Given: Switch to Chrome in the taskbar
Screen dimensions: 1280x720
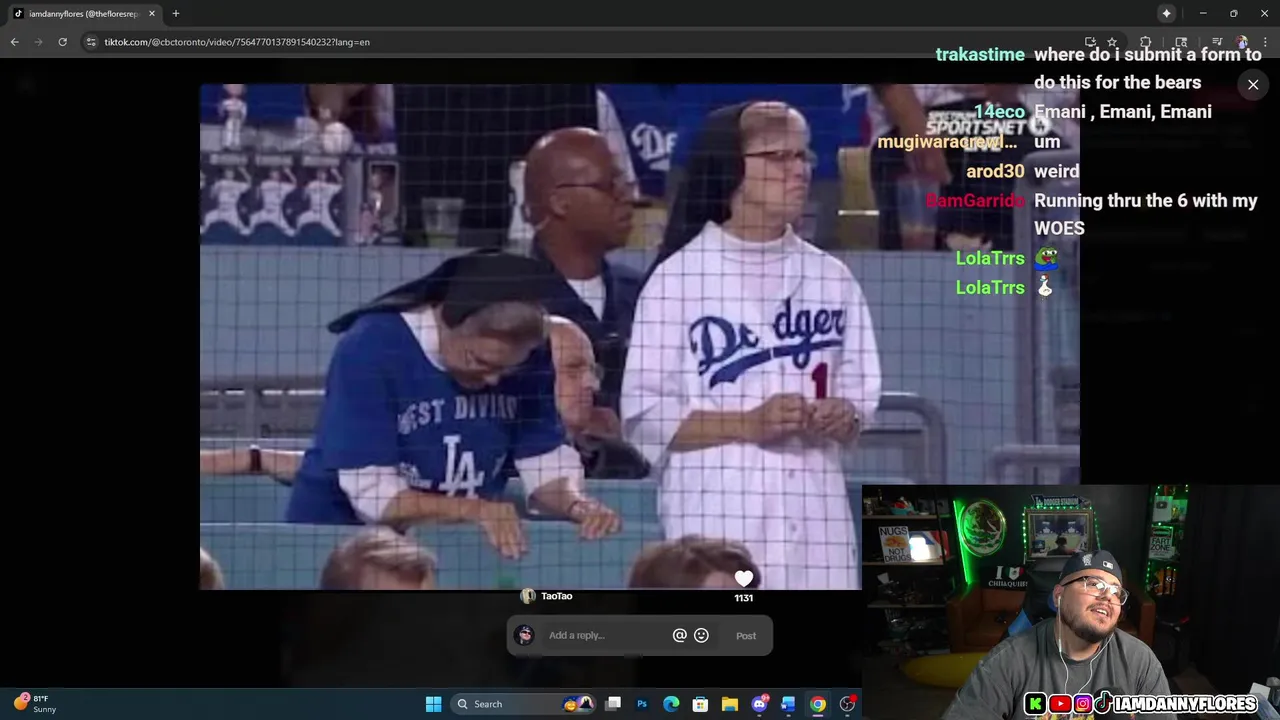Looking at the screenshot, I should pyautogui.click(x=818, y=704).
